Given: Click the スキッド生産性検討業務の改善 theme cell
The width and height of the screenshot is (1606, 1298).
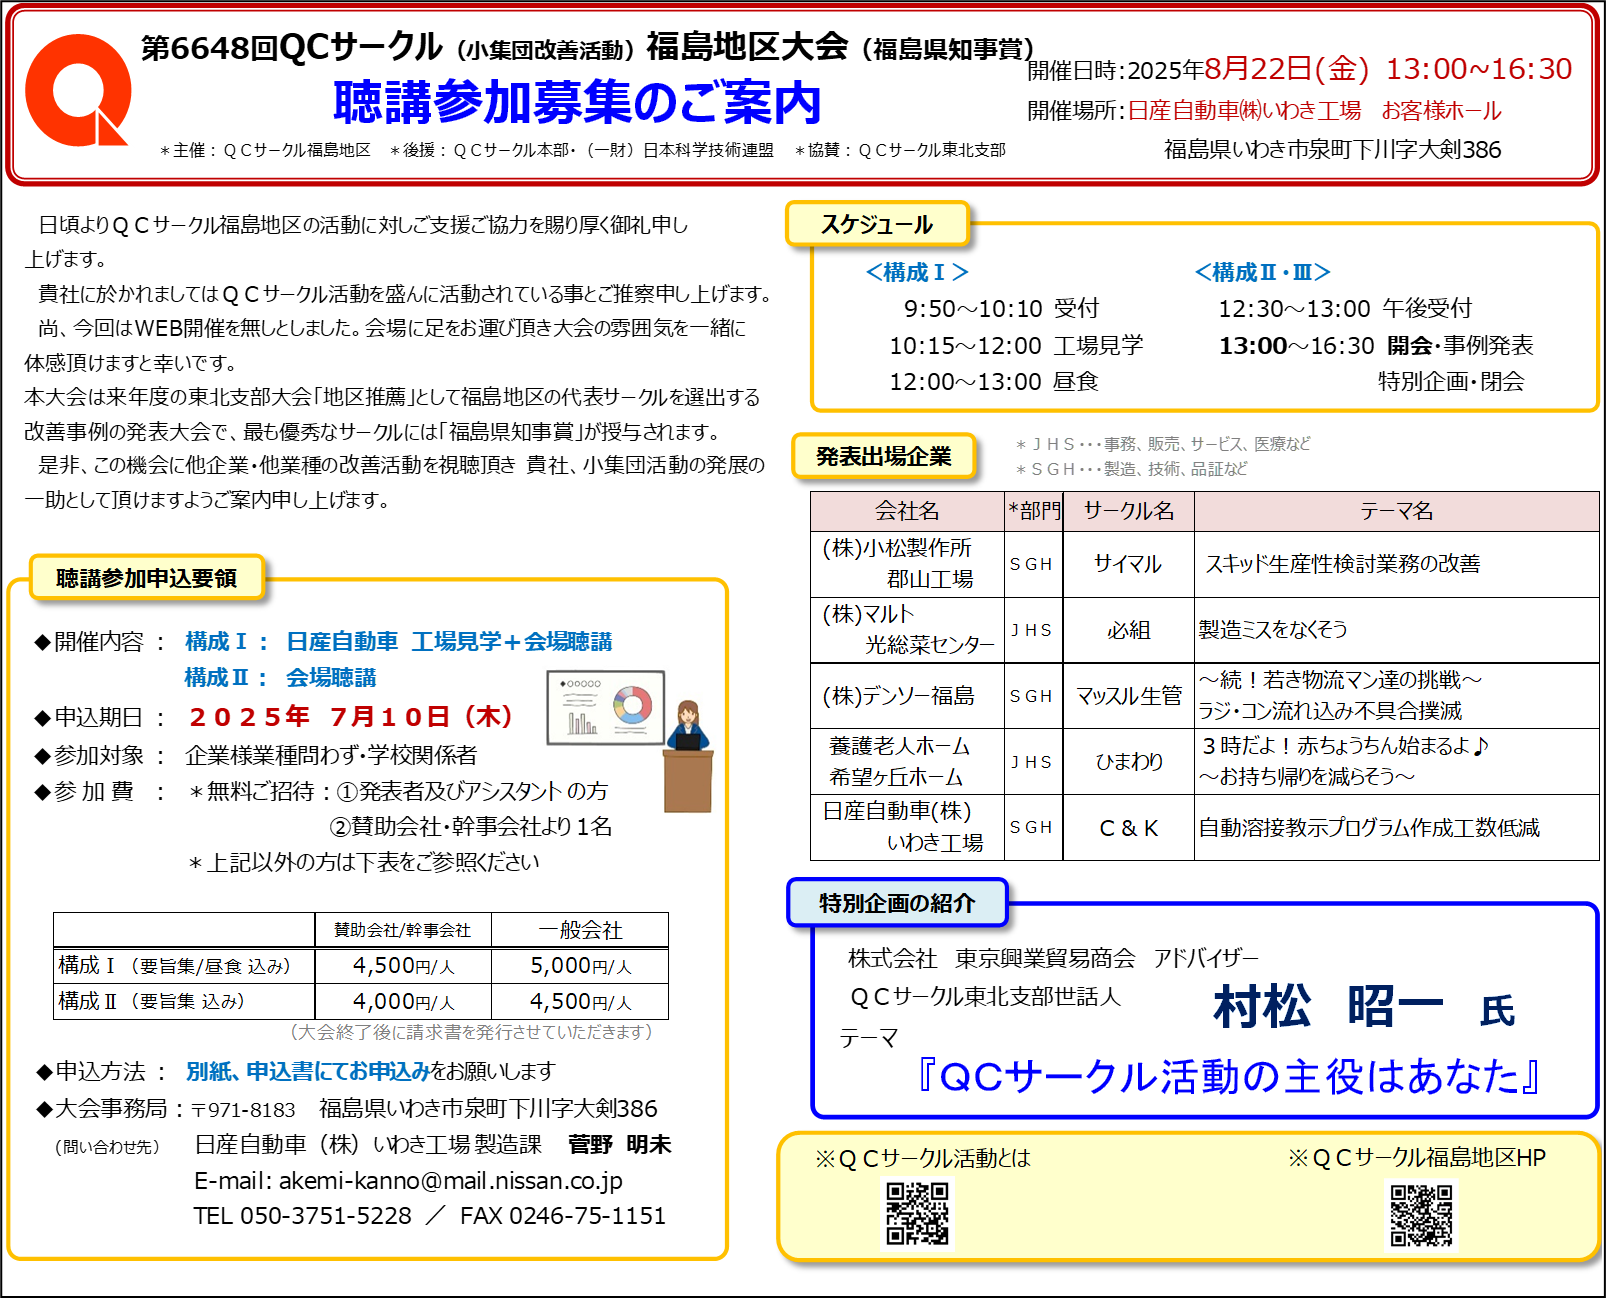Looking at the screenshot, I should pyautogui.click(x=1397, y=564).
